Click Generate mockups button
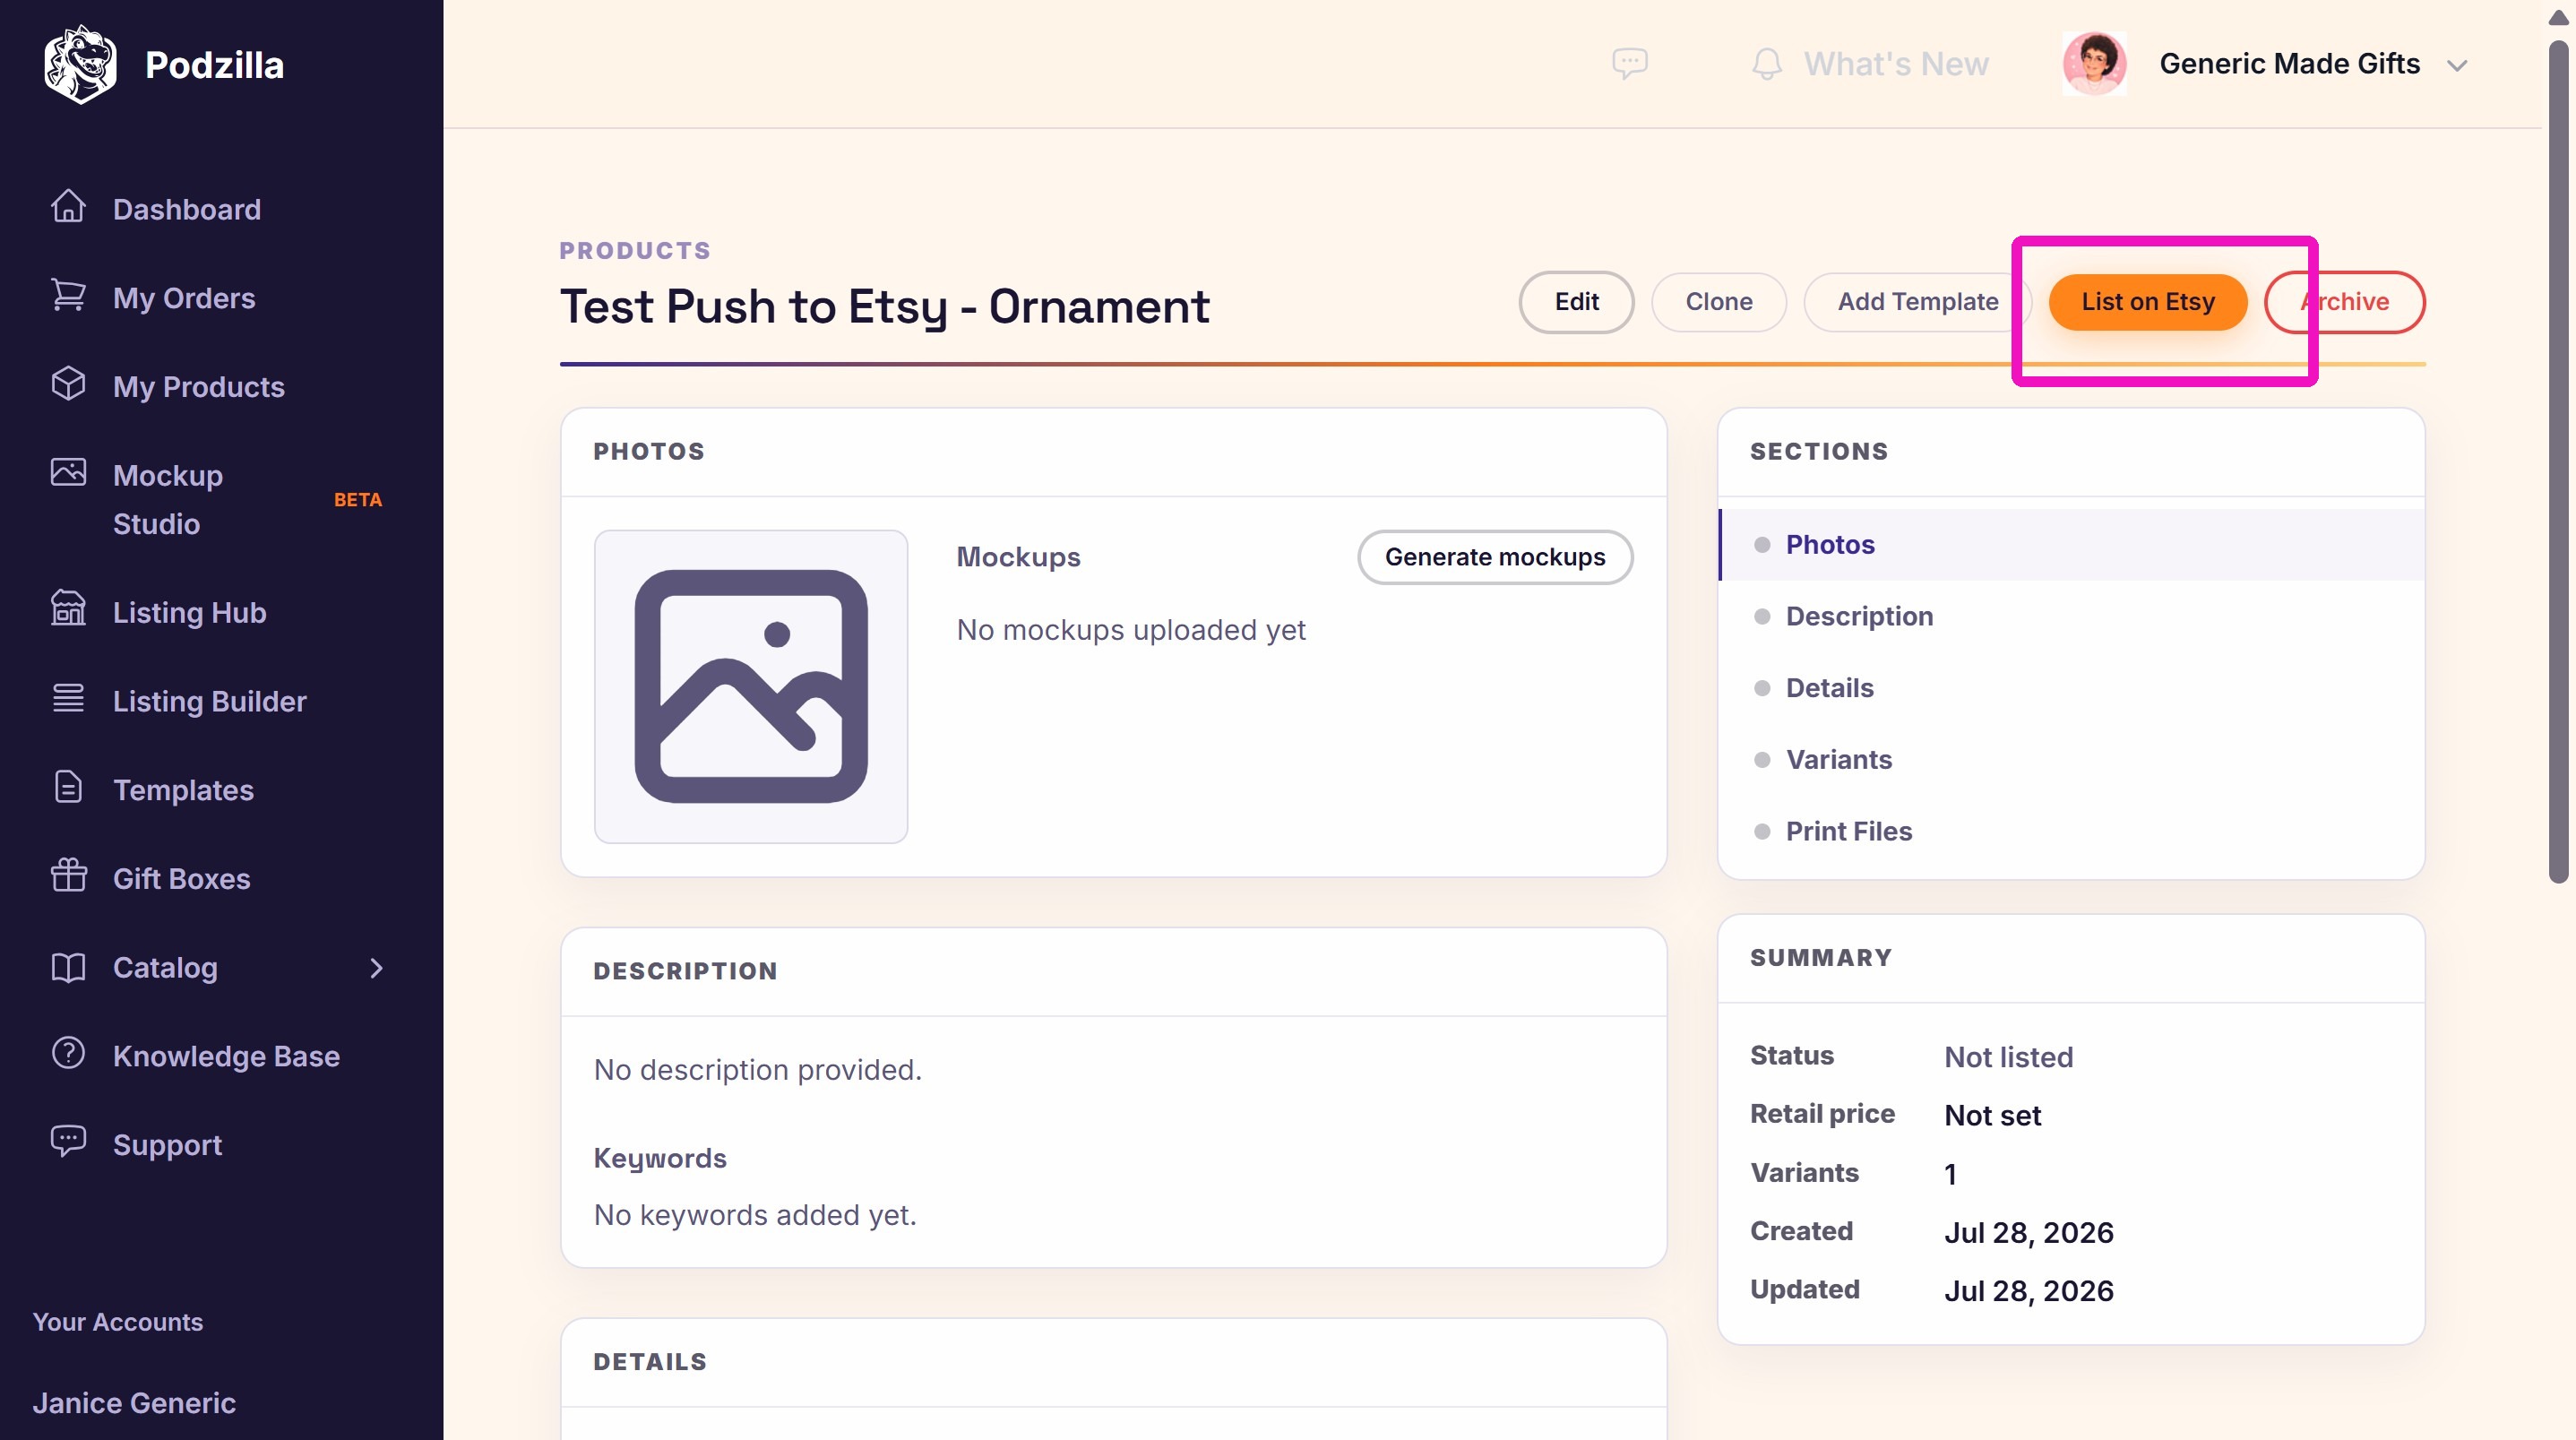 tap(1495, 557)
